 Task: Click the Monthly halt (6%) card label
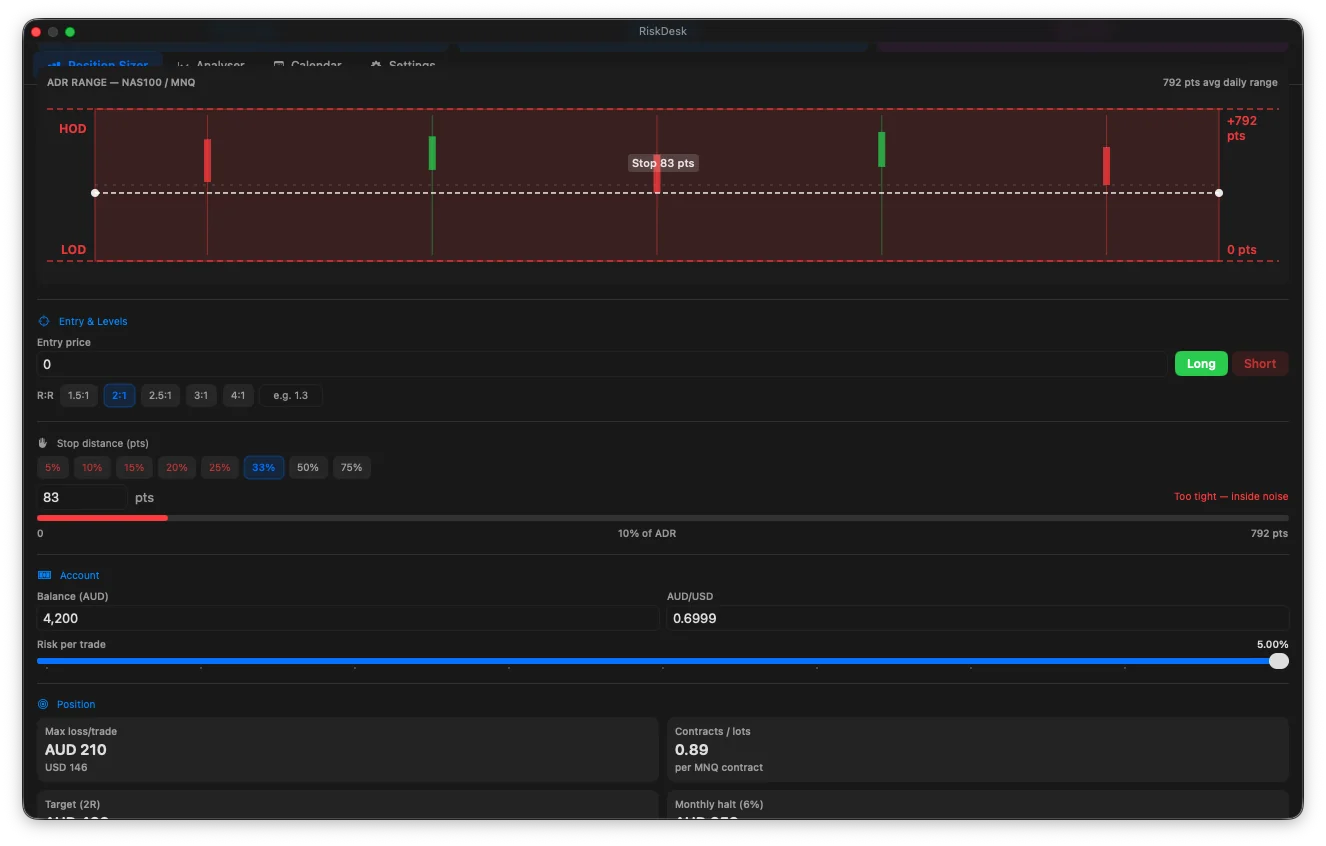click(x=719, y=805)
